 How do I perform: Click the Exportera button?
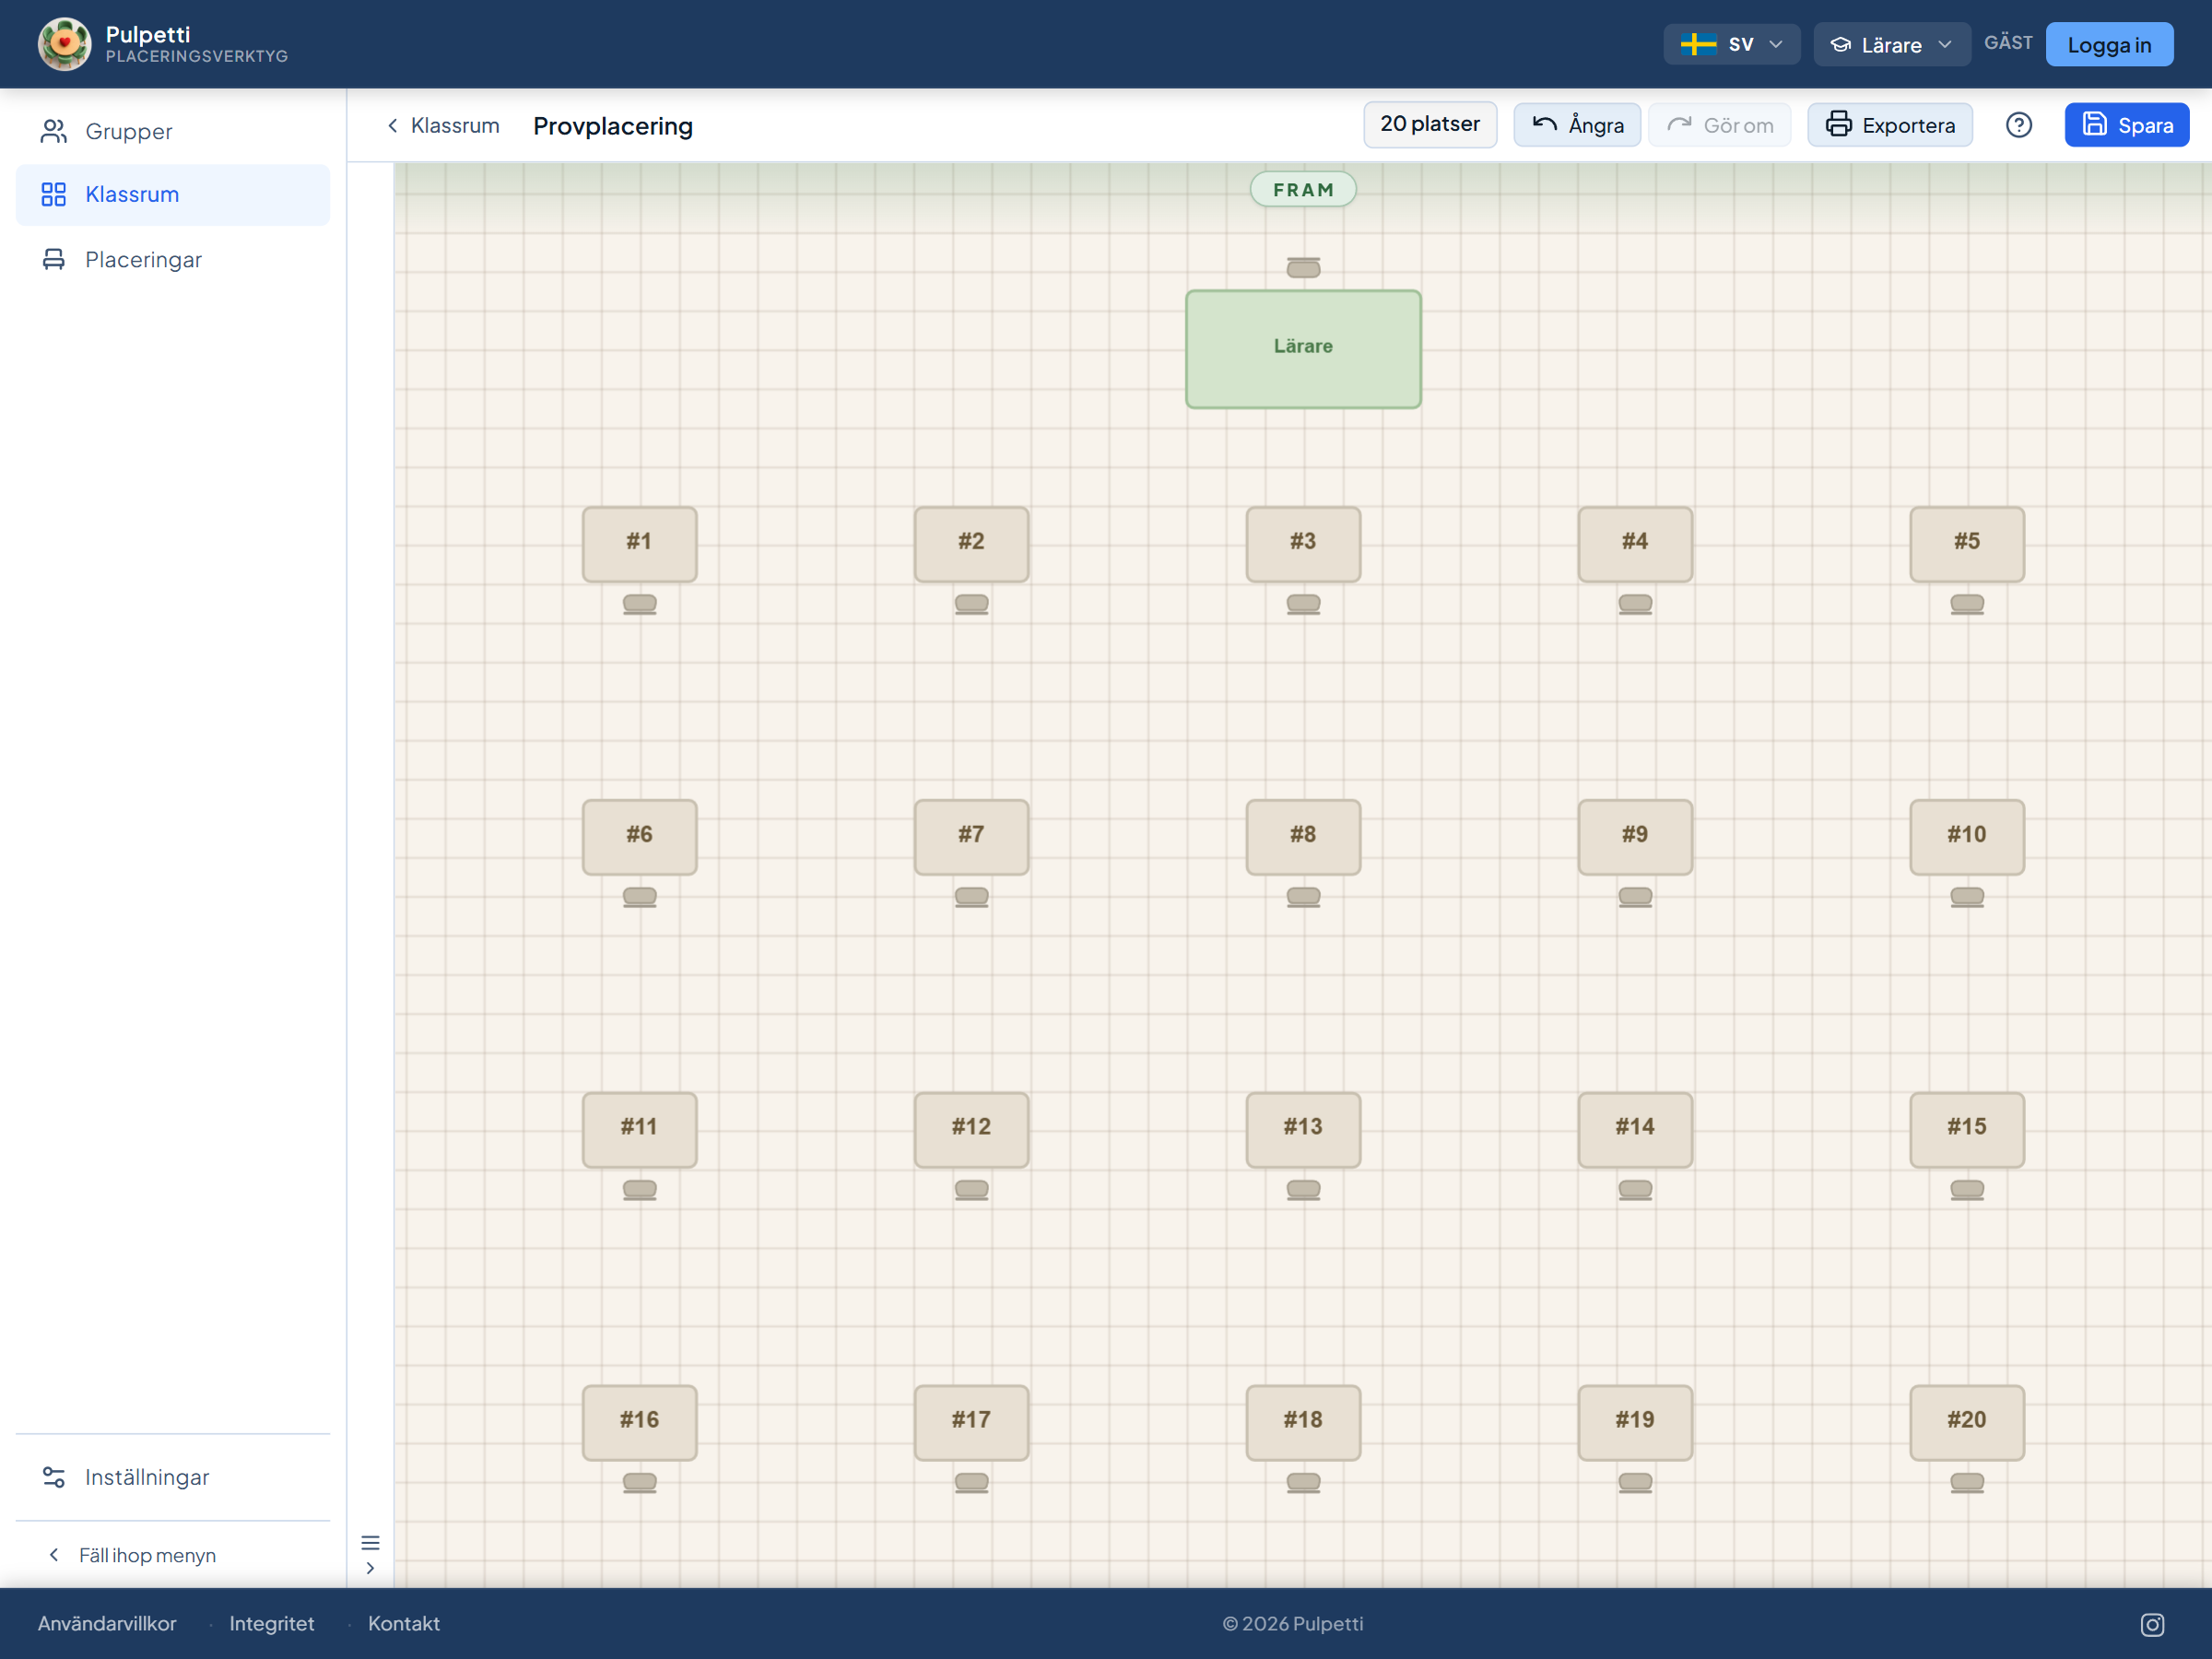point(1890,125)
